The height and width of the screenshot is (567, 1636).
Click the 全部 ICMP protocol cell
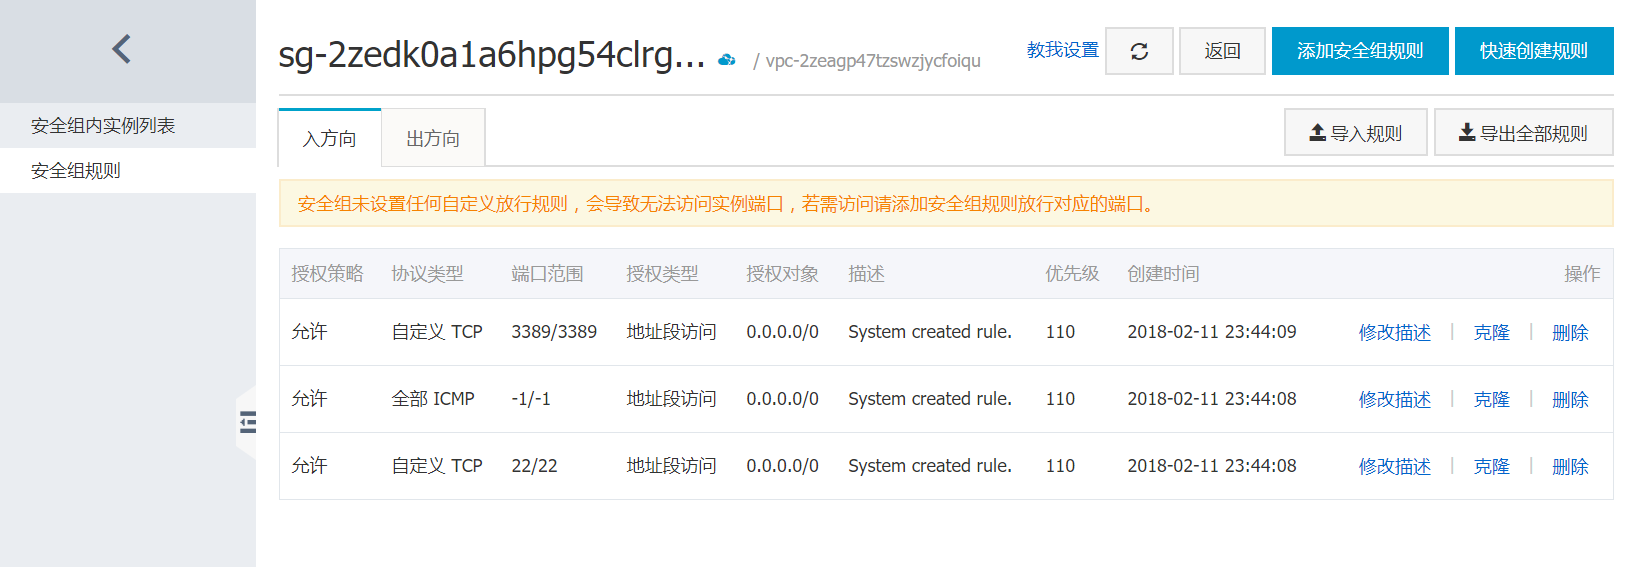click(x=433, y=399)
